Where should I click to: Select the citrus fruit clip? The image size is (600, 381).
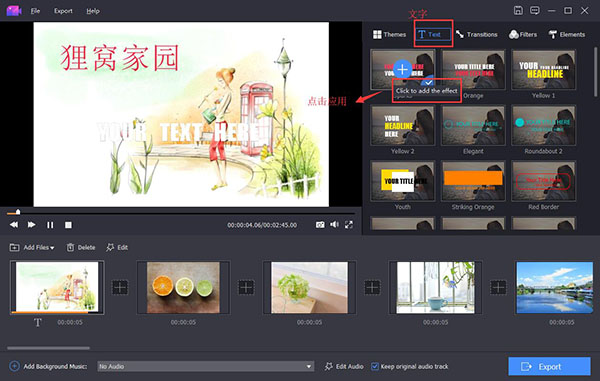tap(183, 287)
